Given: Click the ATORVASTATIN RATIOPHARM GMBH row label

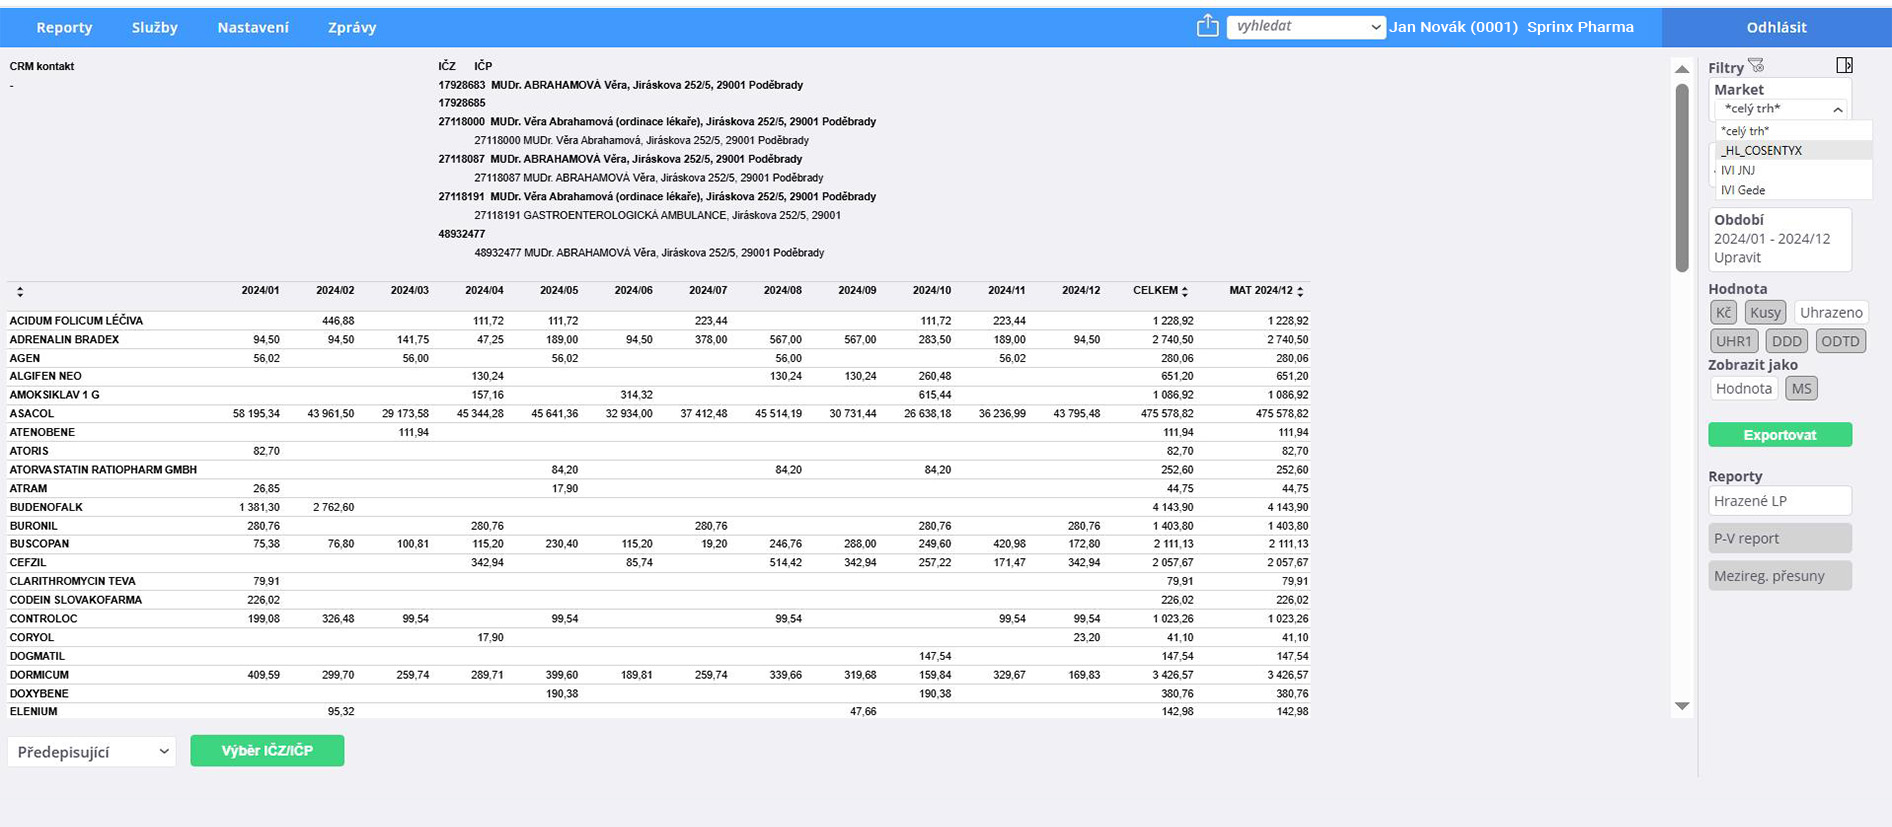Looking at the screenshot, I should click(x=103, y=470).
